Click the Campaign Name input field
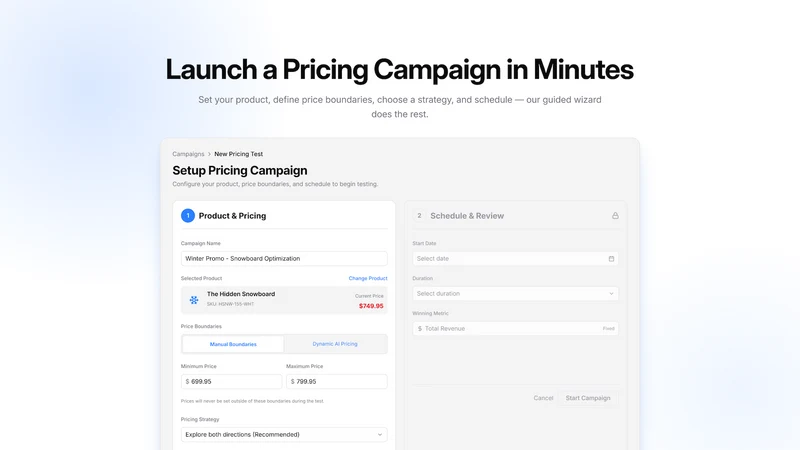This screenshot has width=800, height=450. tap(284, 258)
